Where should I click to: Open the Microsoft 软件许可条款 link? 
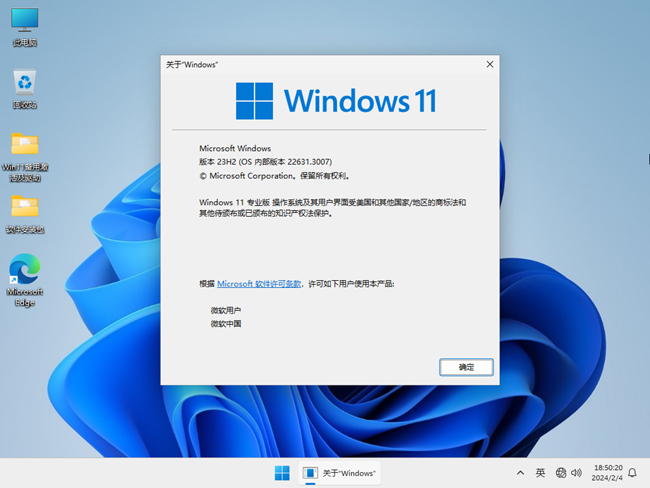(x=259, y=284)
